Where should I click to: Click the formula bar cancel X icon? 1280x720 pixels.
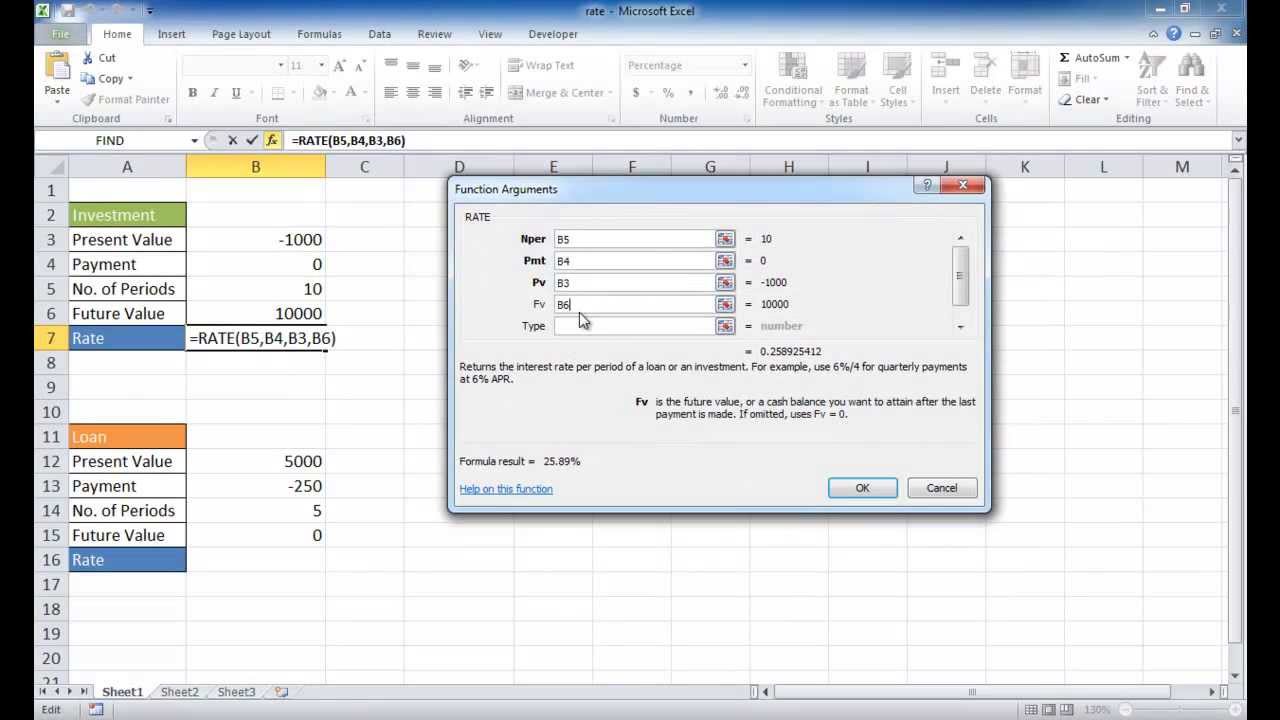(232, 141)
